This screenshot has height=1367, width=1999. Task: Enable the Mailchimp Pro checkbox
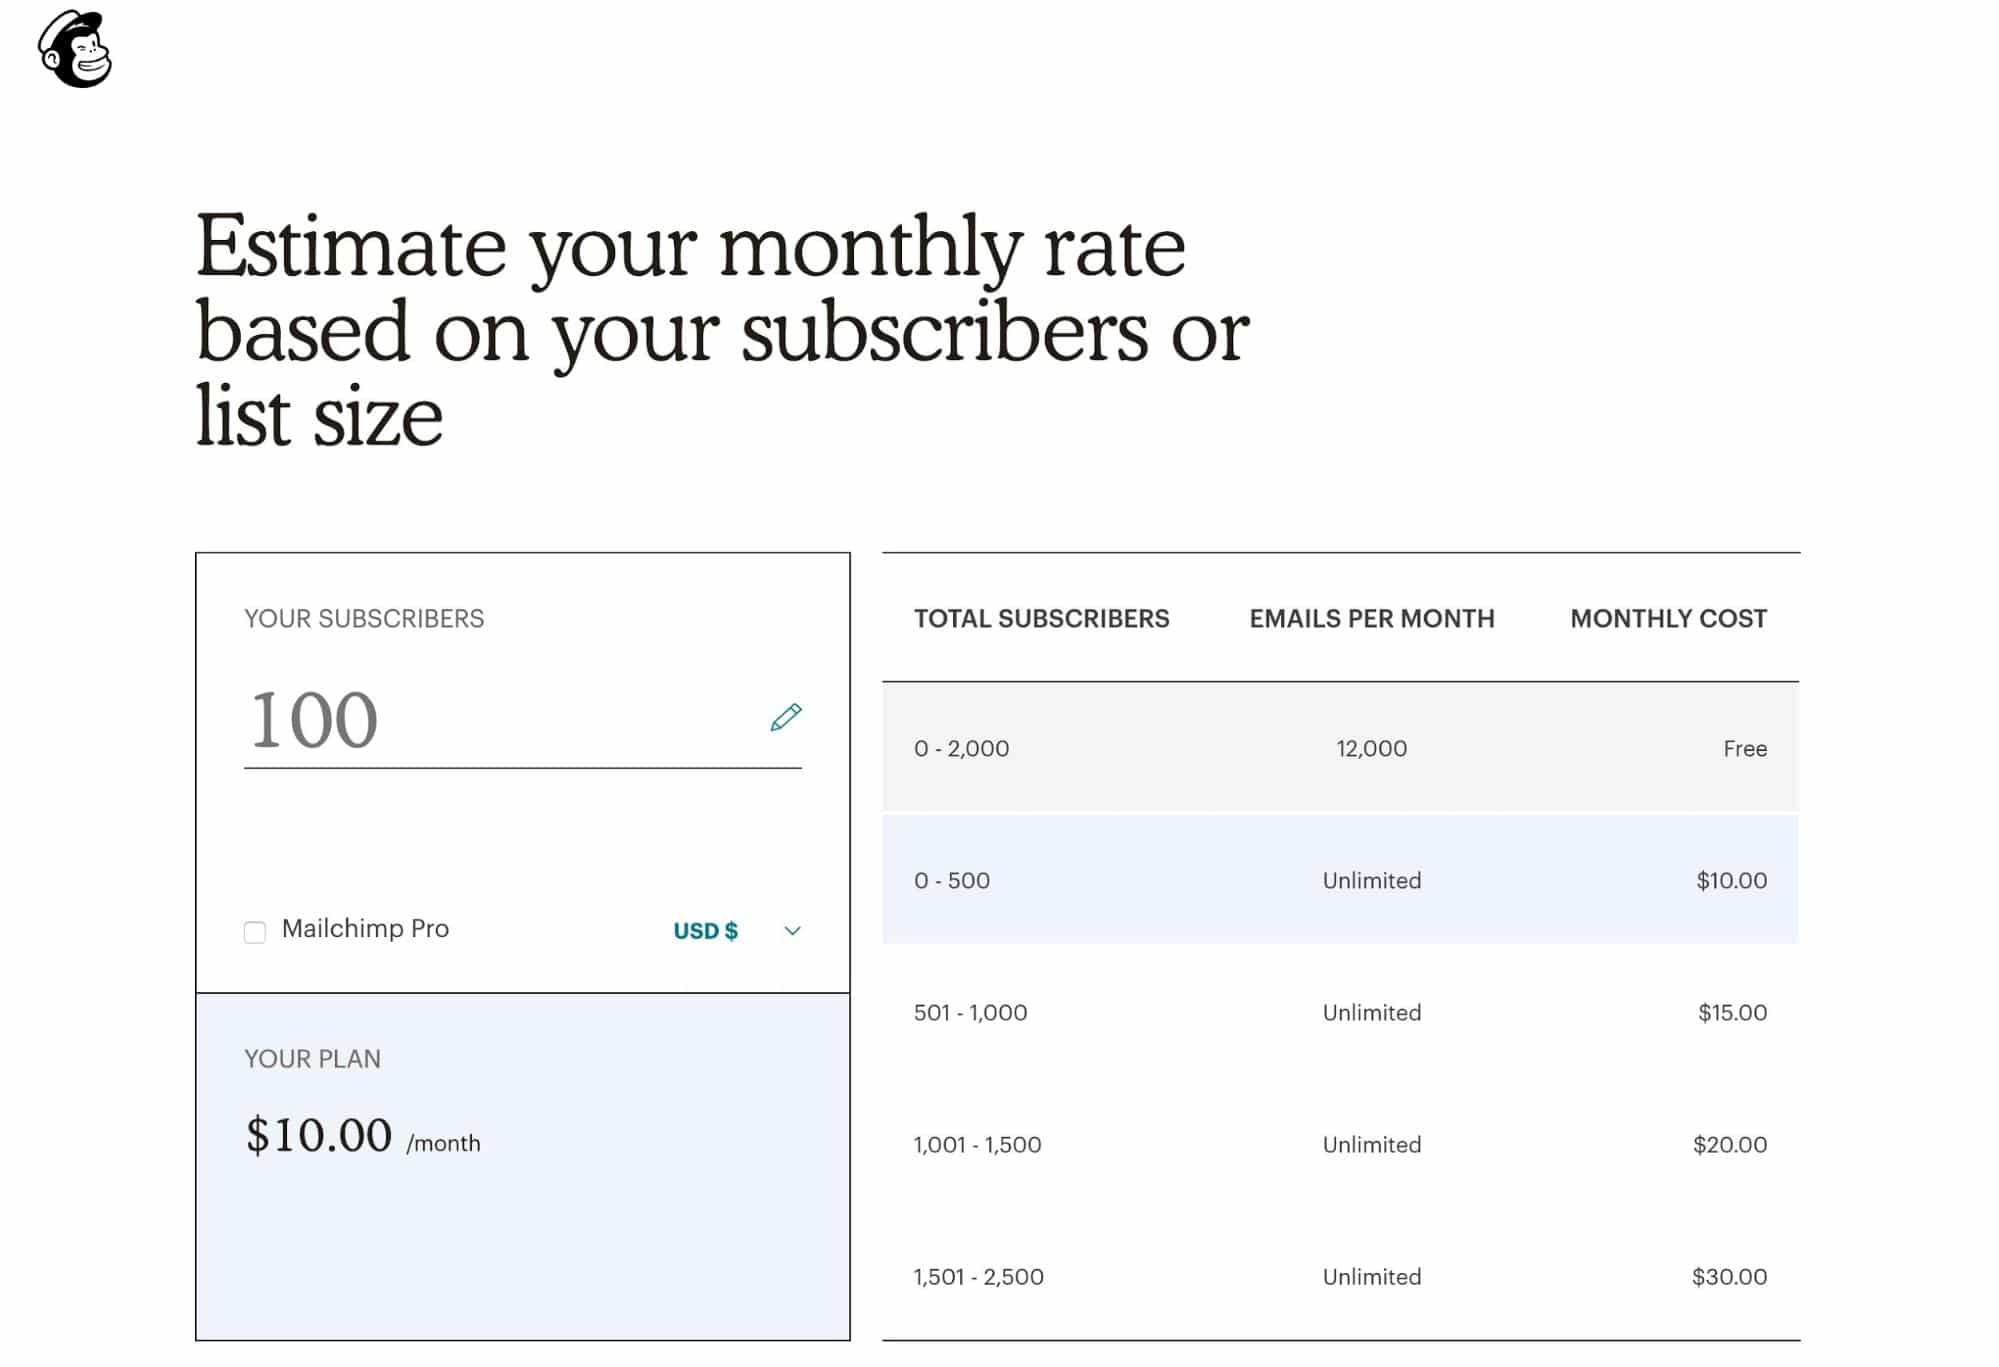pyautogui.click(x=255, y=932)
